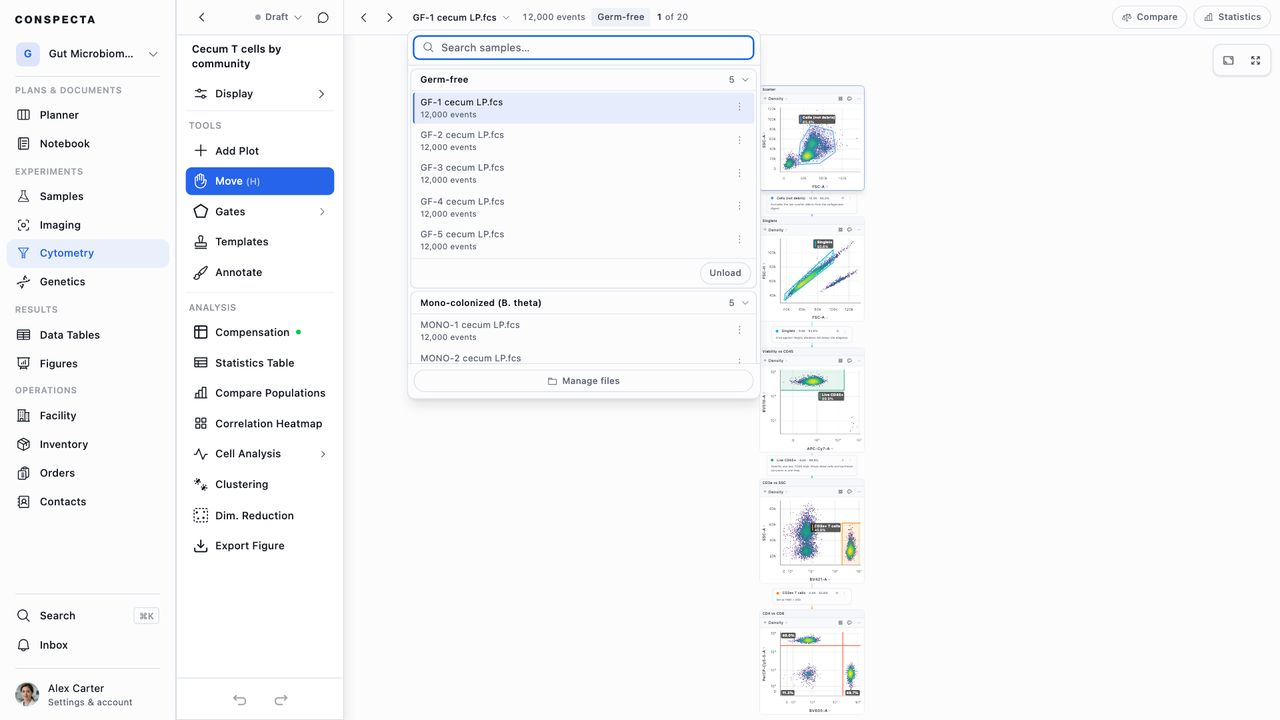1280x720 pixels.
Task: Open the Draft status dropdown
Action: tap(278, 17)
